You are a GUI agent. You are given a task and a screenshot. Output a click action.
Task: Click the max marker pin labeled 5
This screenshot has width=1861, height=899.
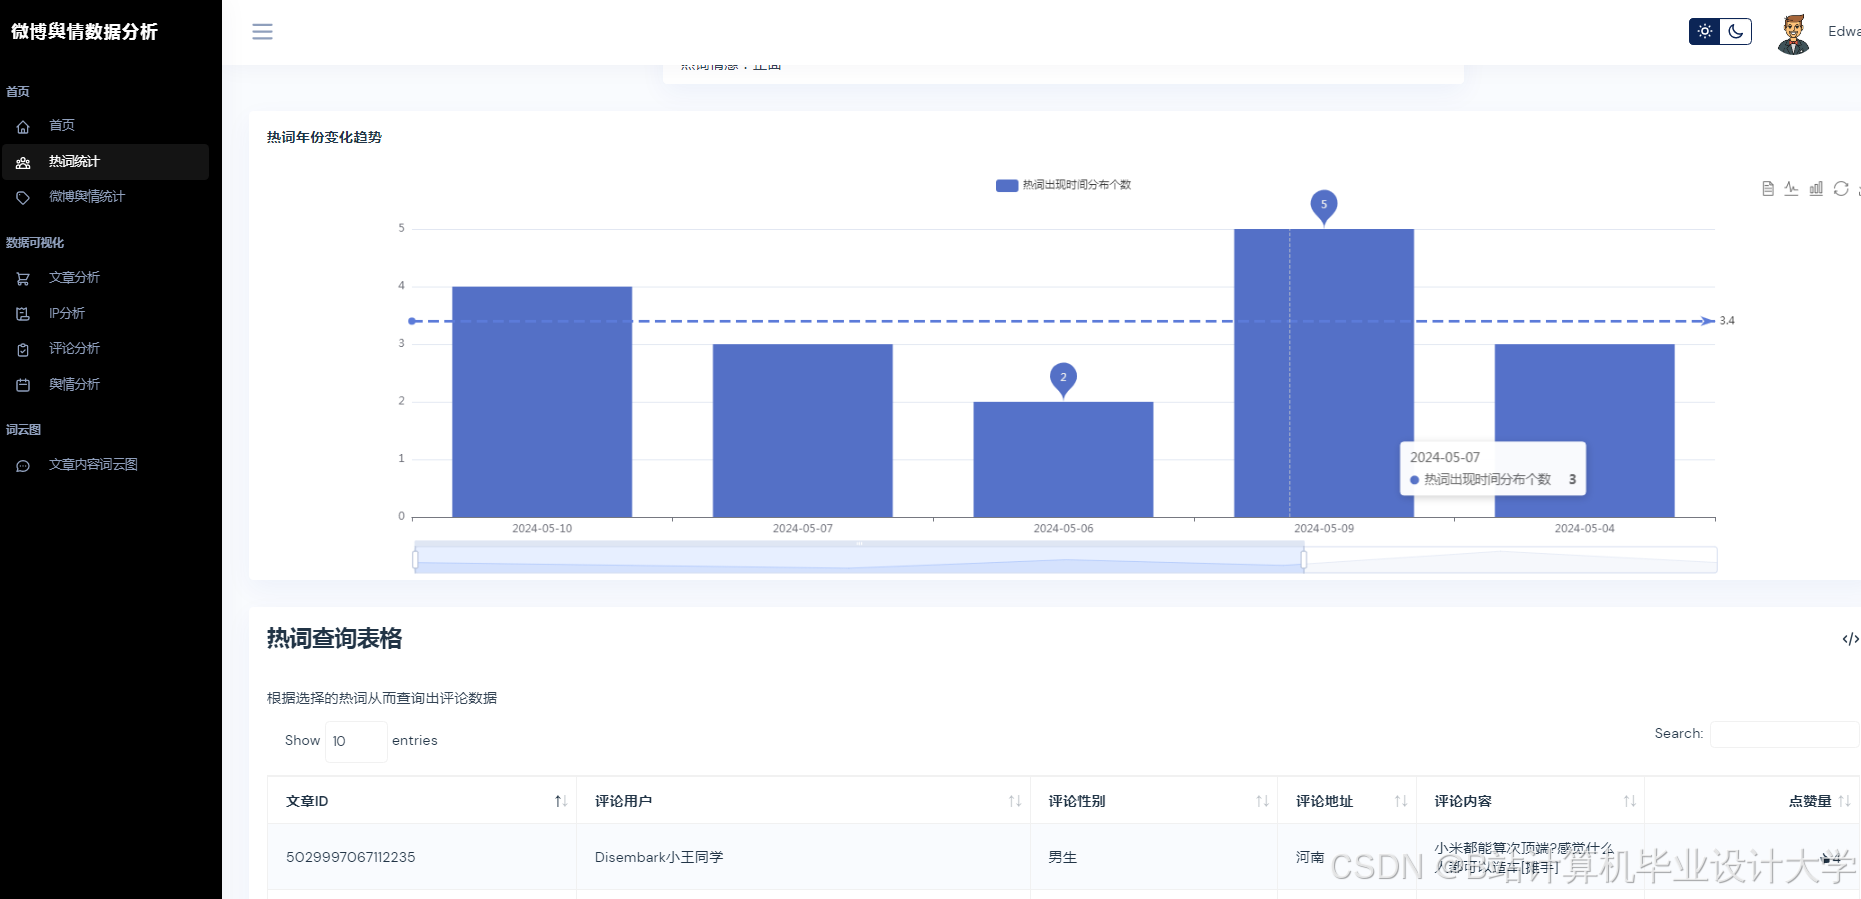(x=1324, y=206)
